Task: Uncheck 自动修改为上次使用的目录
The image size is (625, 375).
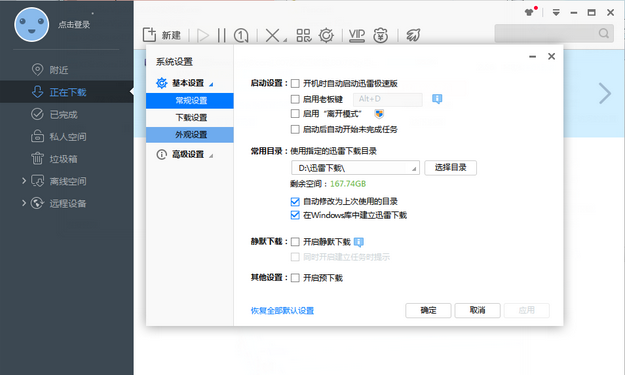Action: point(295,201)
